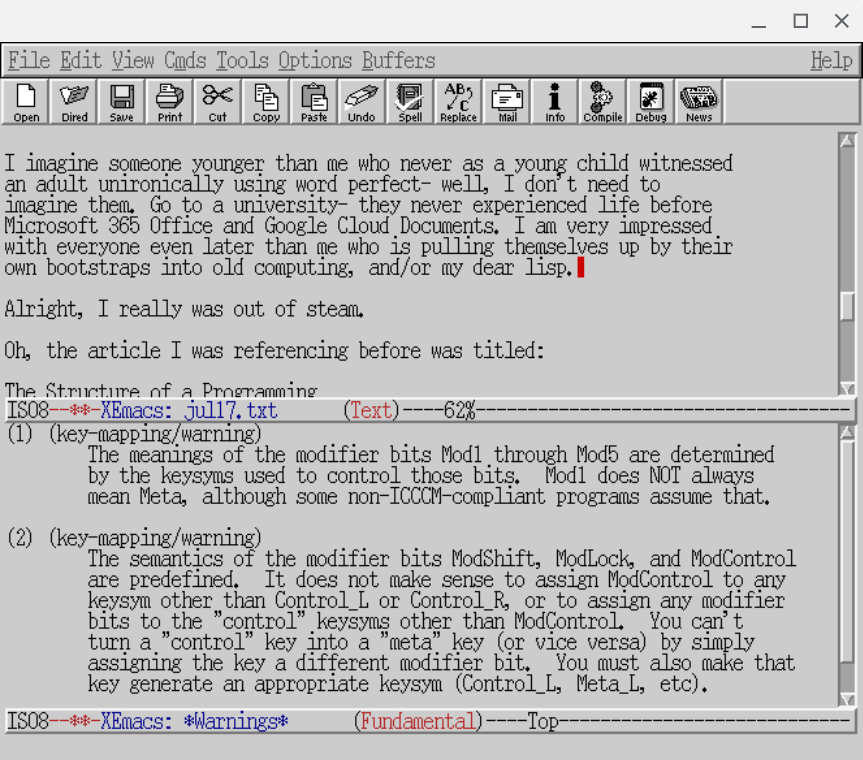Click the Warnings pane scrollbar up arrow
The height and width of the screenshot is (760, 863).
[x=848, y=432]
